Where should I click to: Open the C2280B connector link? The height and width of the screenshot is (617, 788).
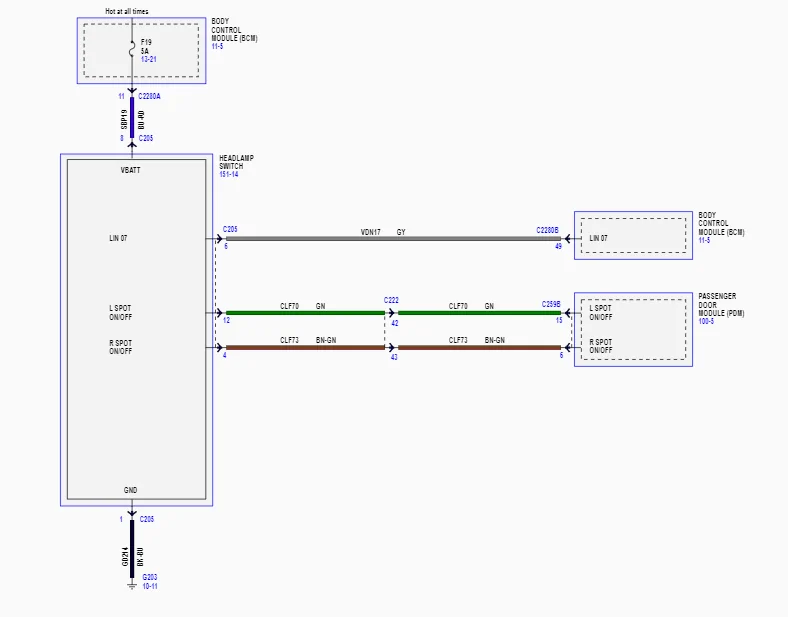(x=547, y=230)
